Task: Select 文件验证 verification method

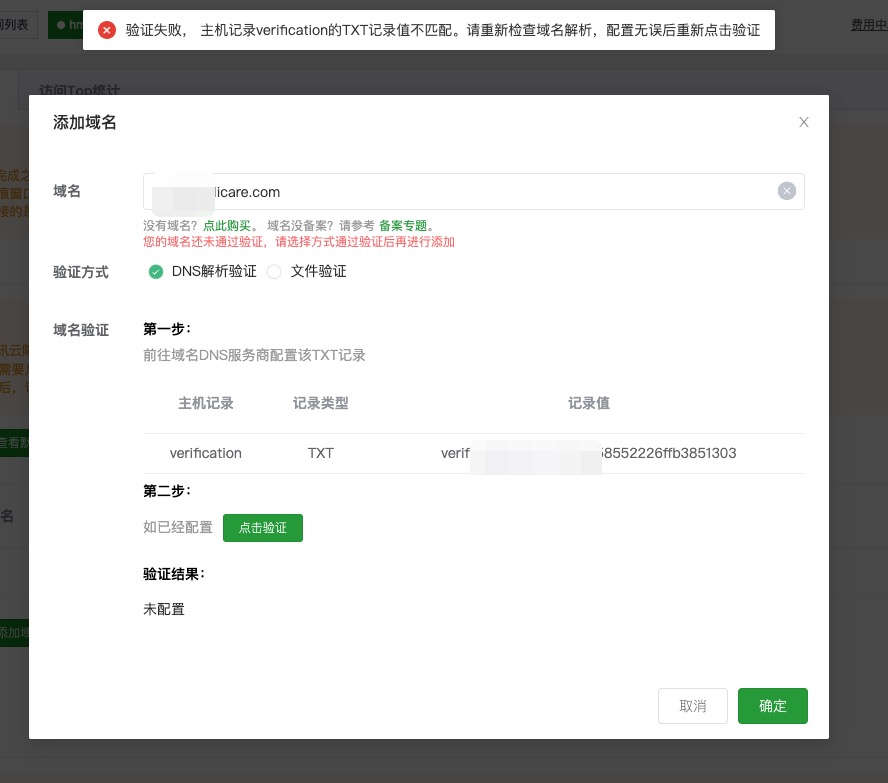Action: (274, 272)
